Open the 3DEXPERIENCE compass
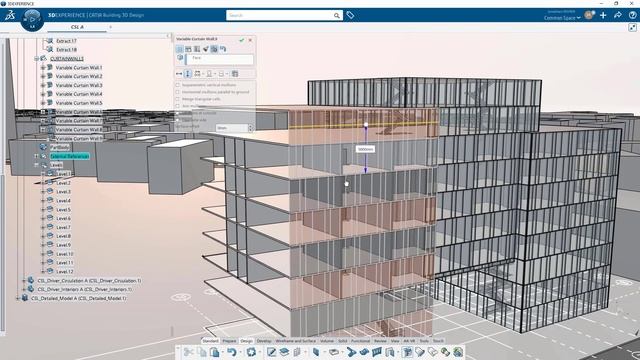The width and height of the screenshot is (640, 360). (32, 20)
